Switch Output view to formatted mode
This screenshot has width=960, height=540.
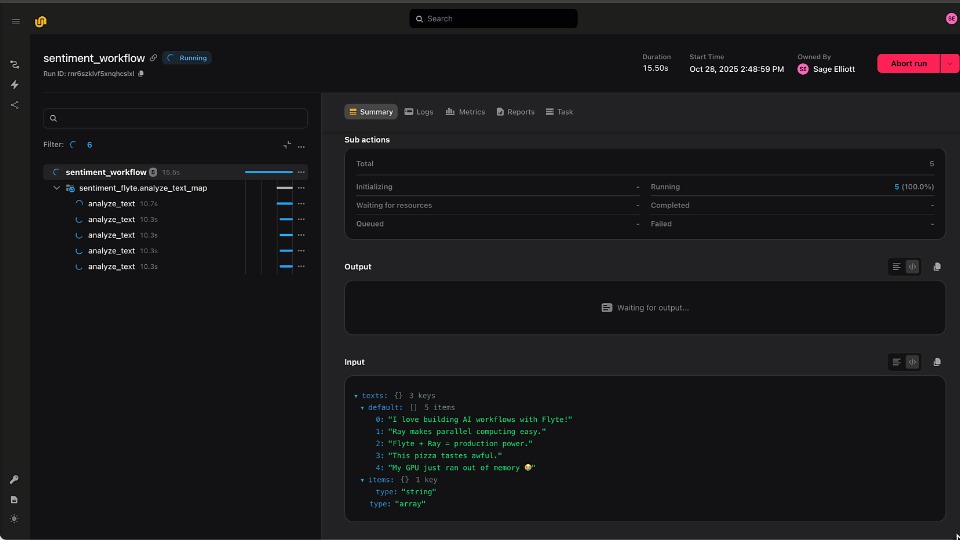896,267
